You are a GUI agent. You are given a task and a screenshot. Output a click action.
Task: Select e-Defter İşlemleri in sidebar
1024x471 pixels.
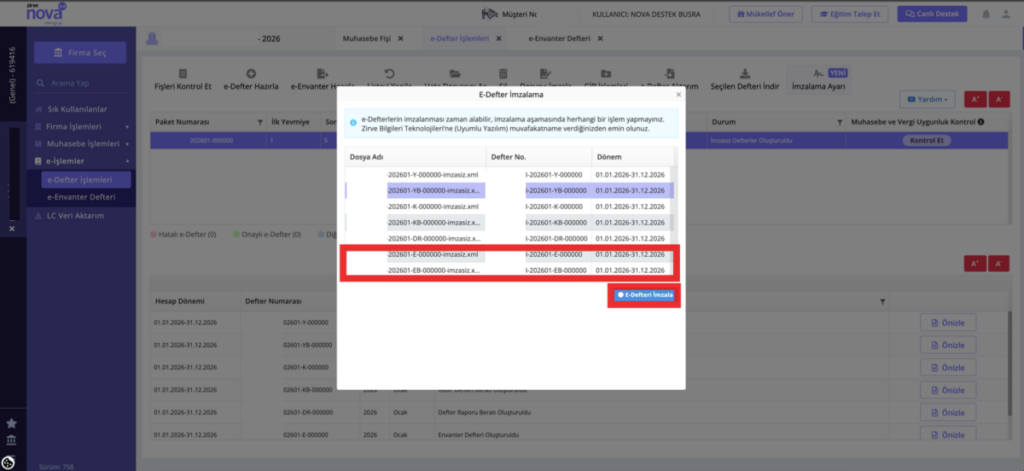coord(86,180)
